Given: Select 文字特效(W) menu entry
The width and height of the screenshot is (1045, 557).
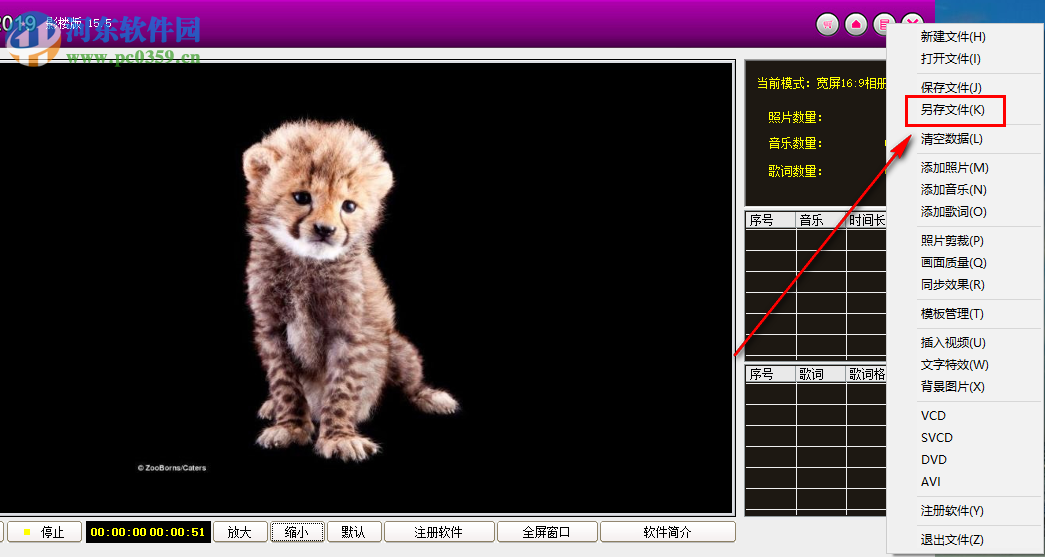Looking at the screenshot, I should click(x=954, y=364).
